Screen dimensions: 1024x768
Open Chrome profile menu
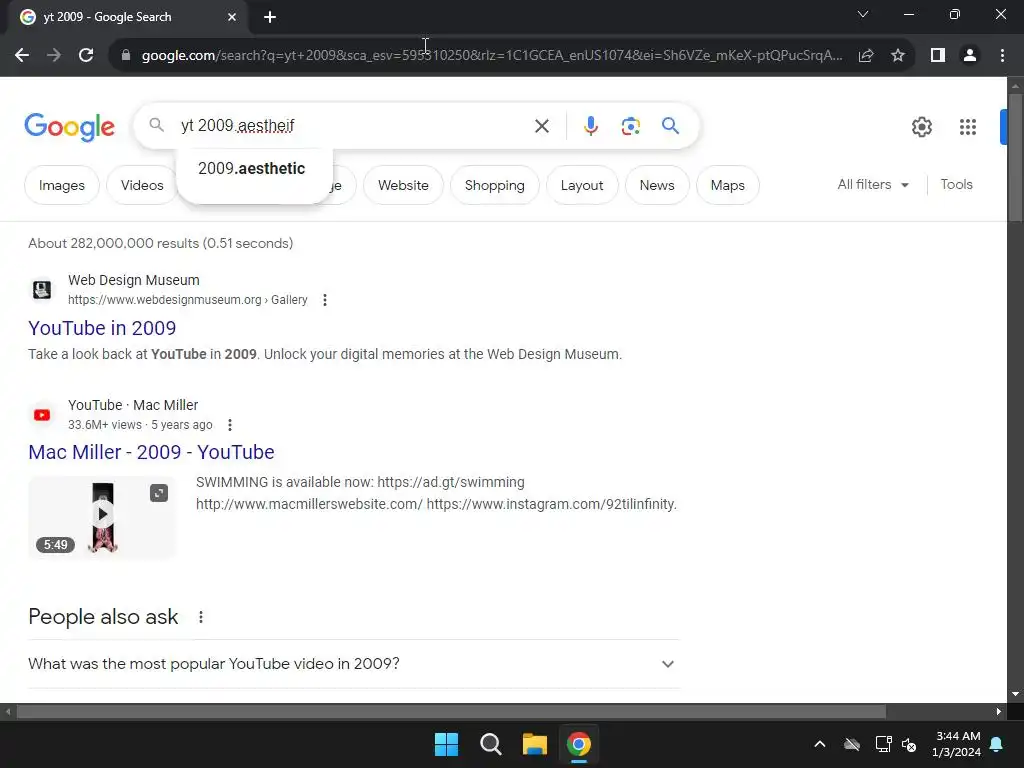coord(970,56)
